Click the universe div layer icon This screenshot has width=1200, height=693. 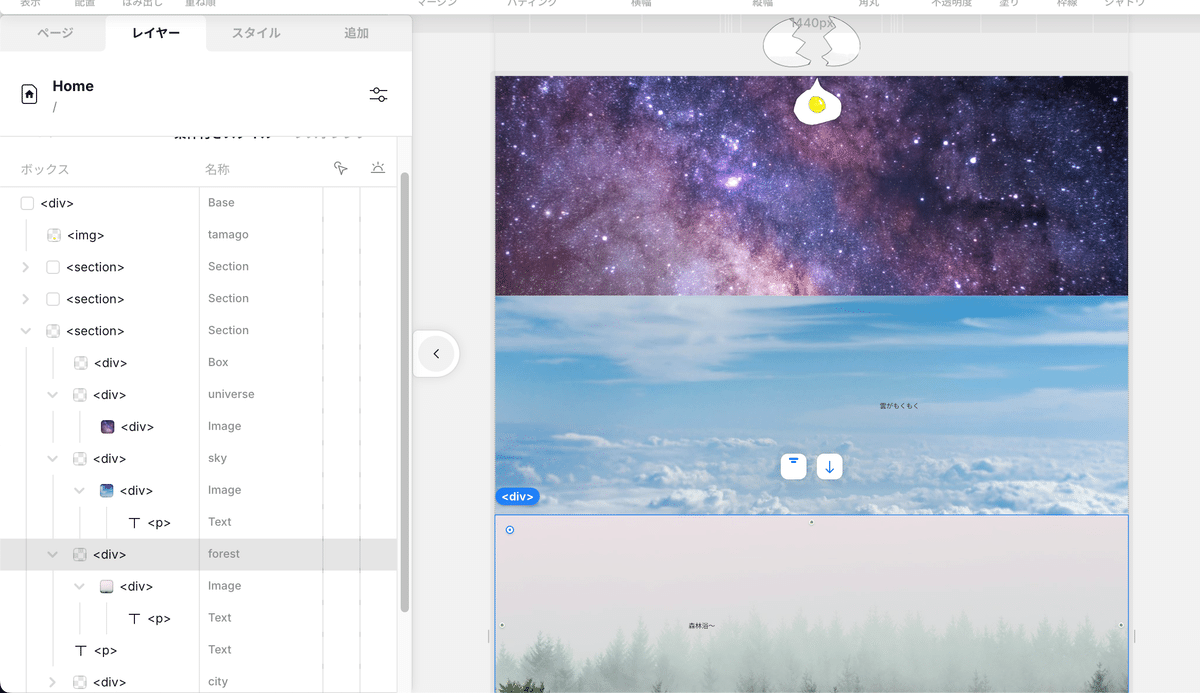(x=80, y=395)
